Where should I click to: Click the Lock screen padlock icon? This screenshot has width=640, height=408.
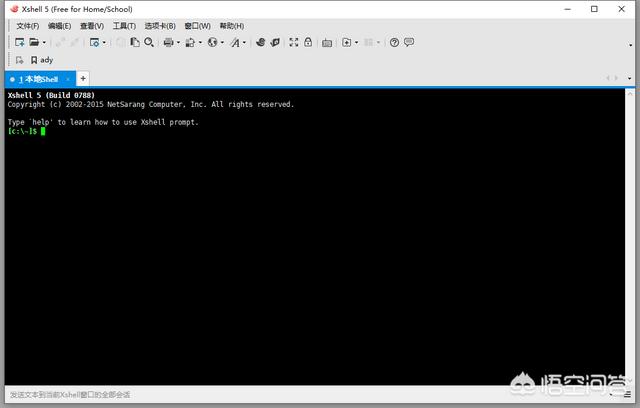(x=308, y=42)
